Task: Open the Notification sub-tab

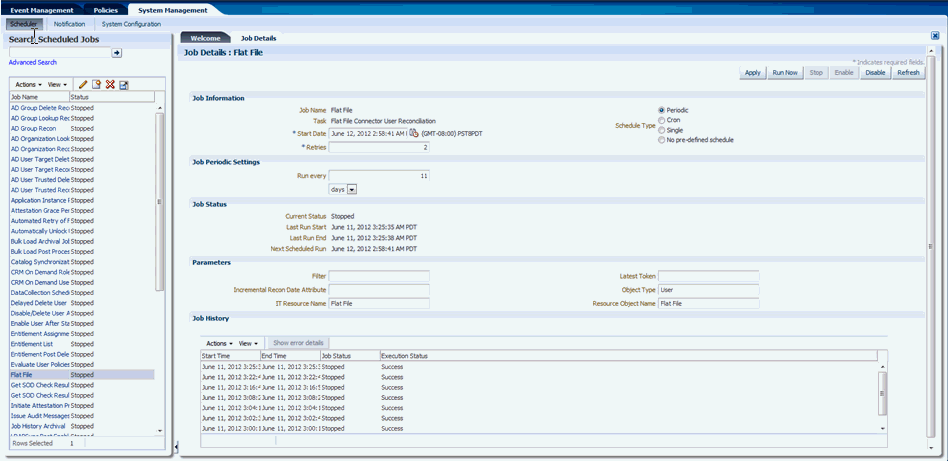Action: (69, 24)
